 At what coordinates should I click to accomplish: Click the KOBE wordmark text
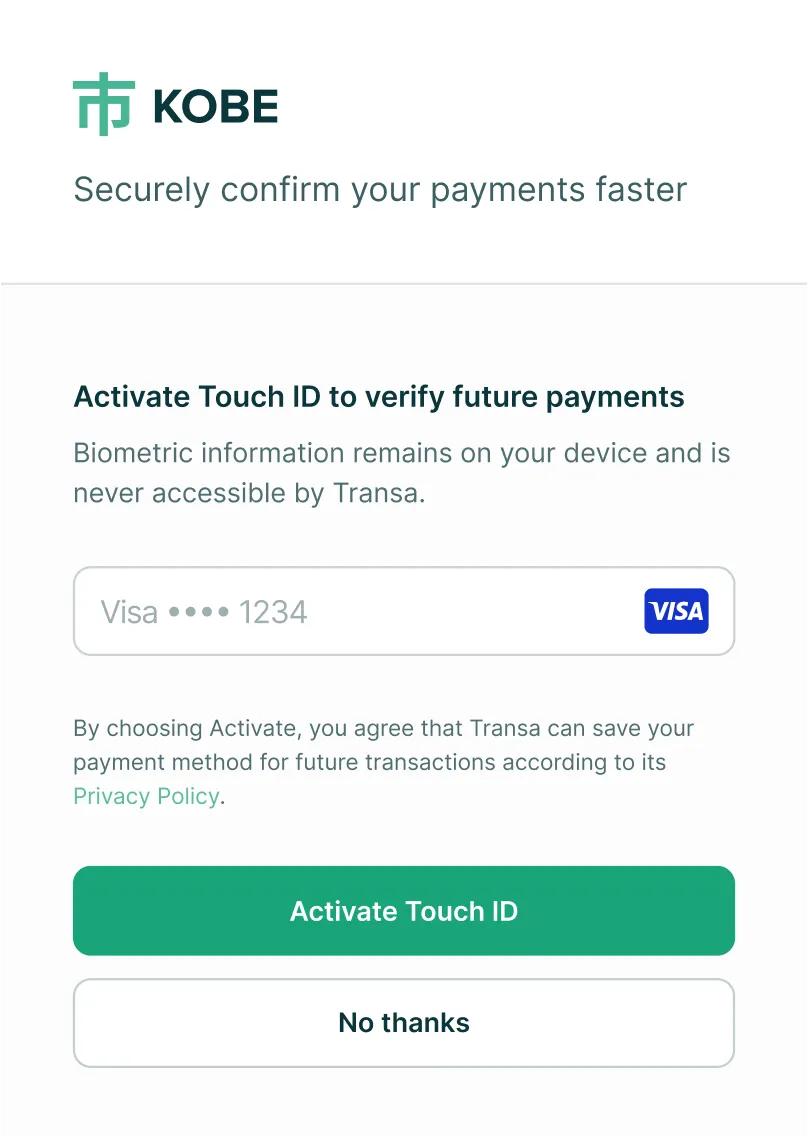click(215, 107)
